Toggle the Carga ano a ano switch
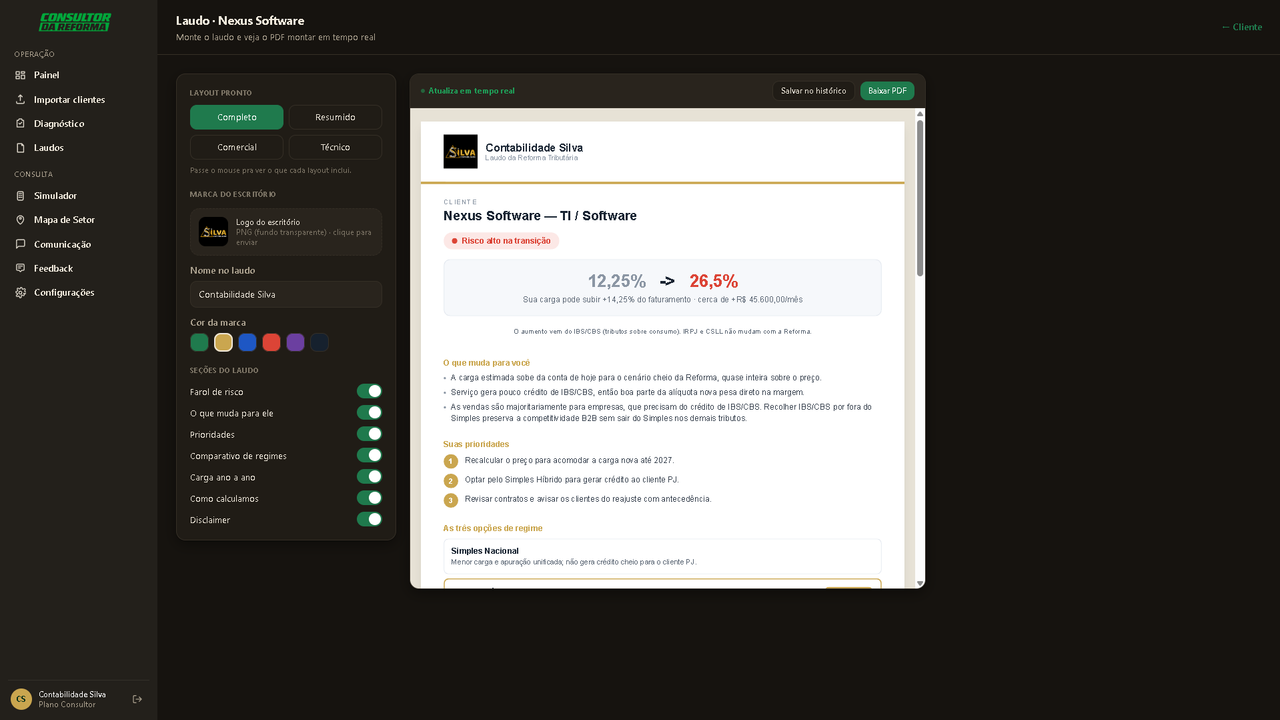The width and height of the screenshot is (1280, 720). click(x=369, y=477)
